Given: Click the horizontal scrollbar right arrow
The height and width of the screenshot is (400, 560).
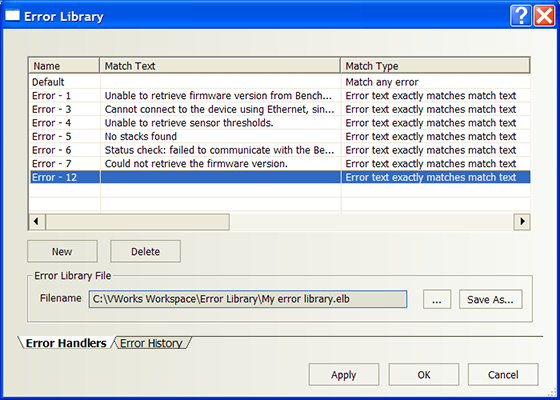Looking at the screenshot, I should [x=522, y=222].
